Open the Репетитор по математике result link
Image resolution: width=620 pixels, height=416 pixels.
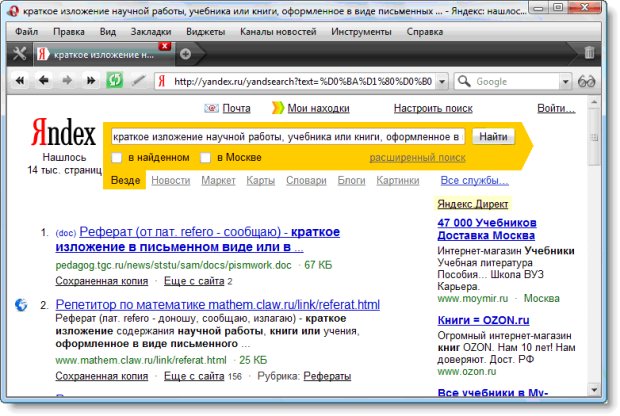(x=217, y=304)
